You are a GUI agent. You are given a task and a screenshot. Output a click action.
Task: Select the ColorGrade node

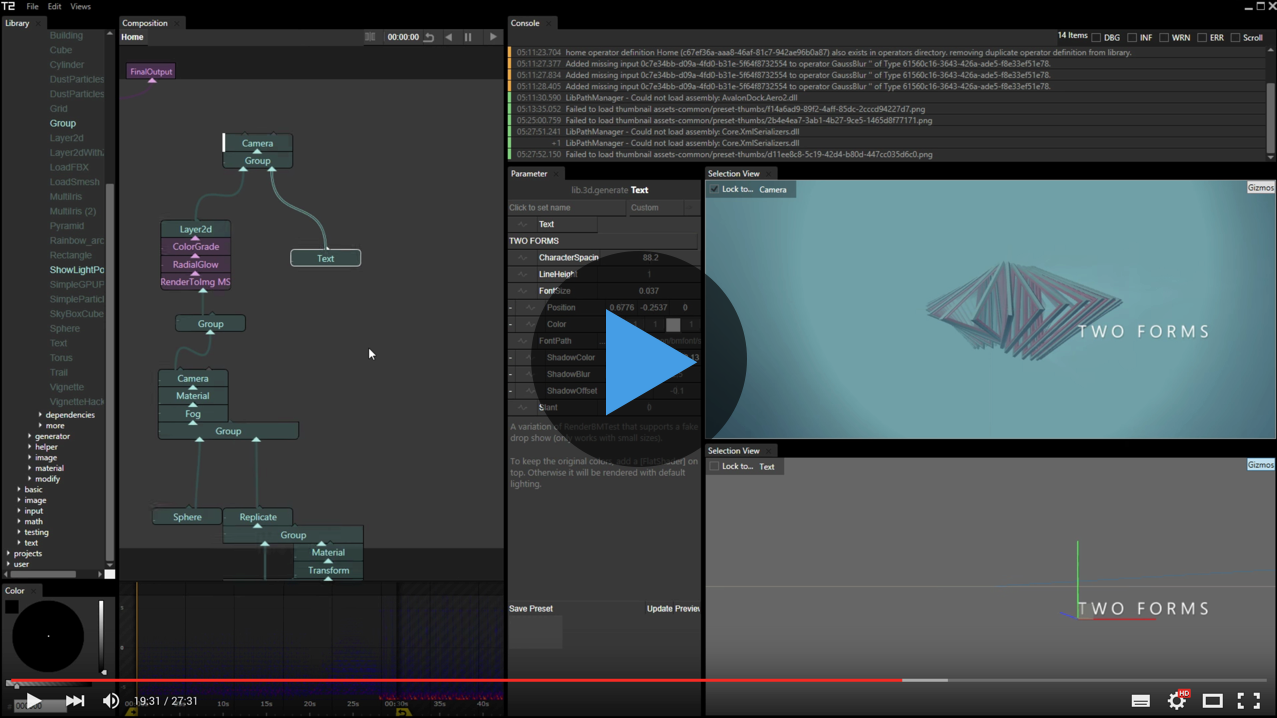coord(196,247)
